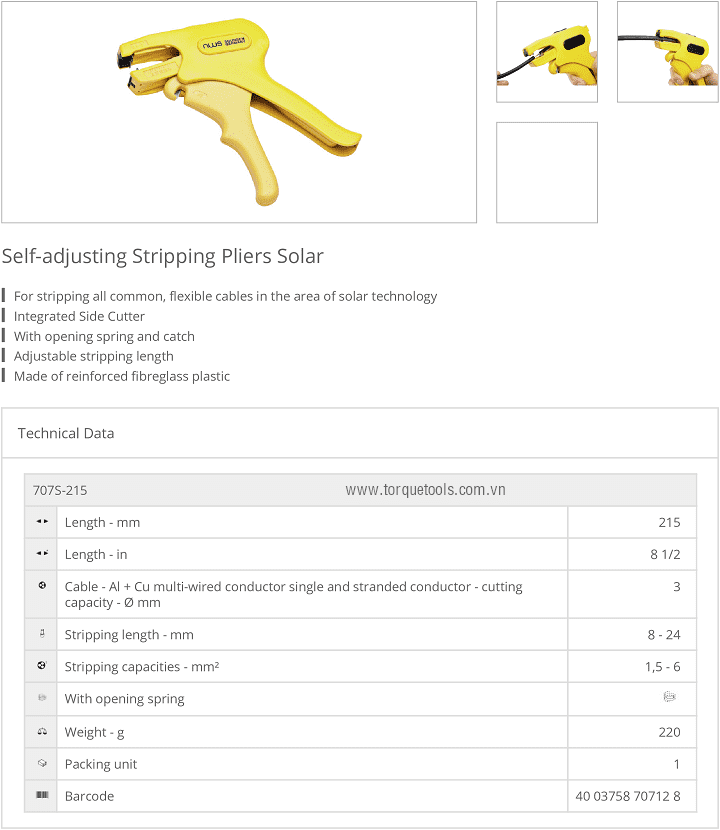Click the Packing unit box icon
The image size is (720, 830).
[42, 763]
